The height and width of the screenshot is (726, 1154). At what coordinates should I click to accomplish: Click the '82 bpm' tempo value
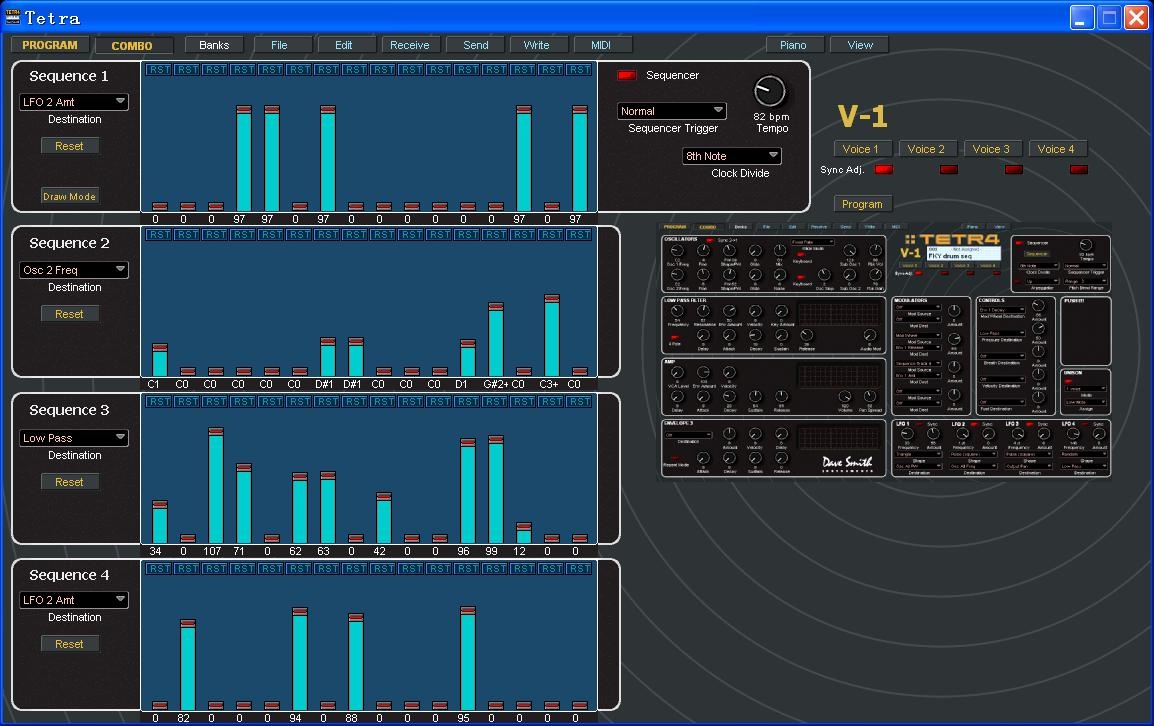771,116
